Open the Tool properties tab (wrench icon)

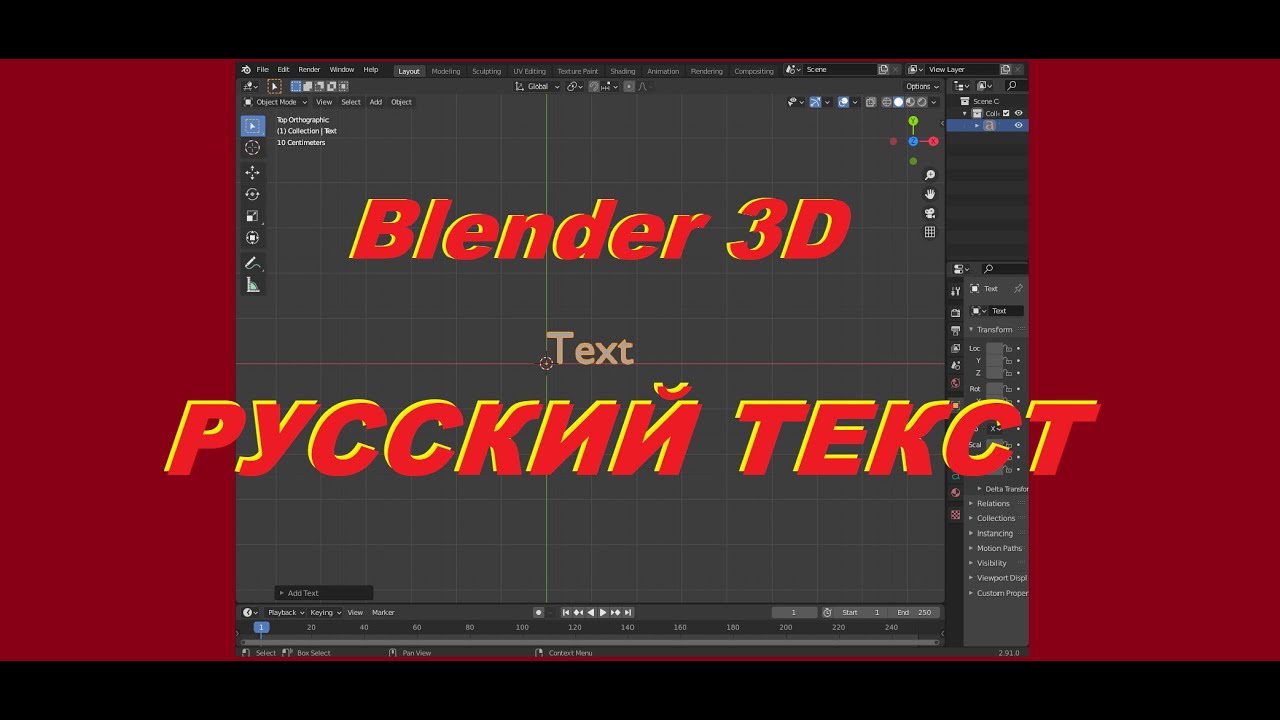(x=956, y=291)
